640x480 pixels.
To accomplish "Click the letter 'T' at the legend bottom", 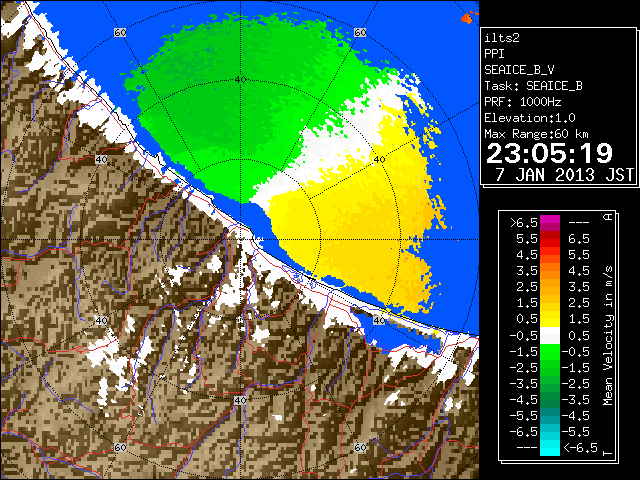I will 608,453.
